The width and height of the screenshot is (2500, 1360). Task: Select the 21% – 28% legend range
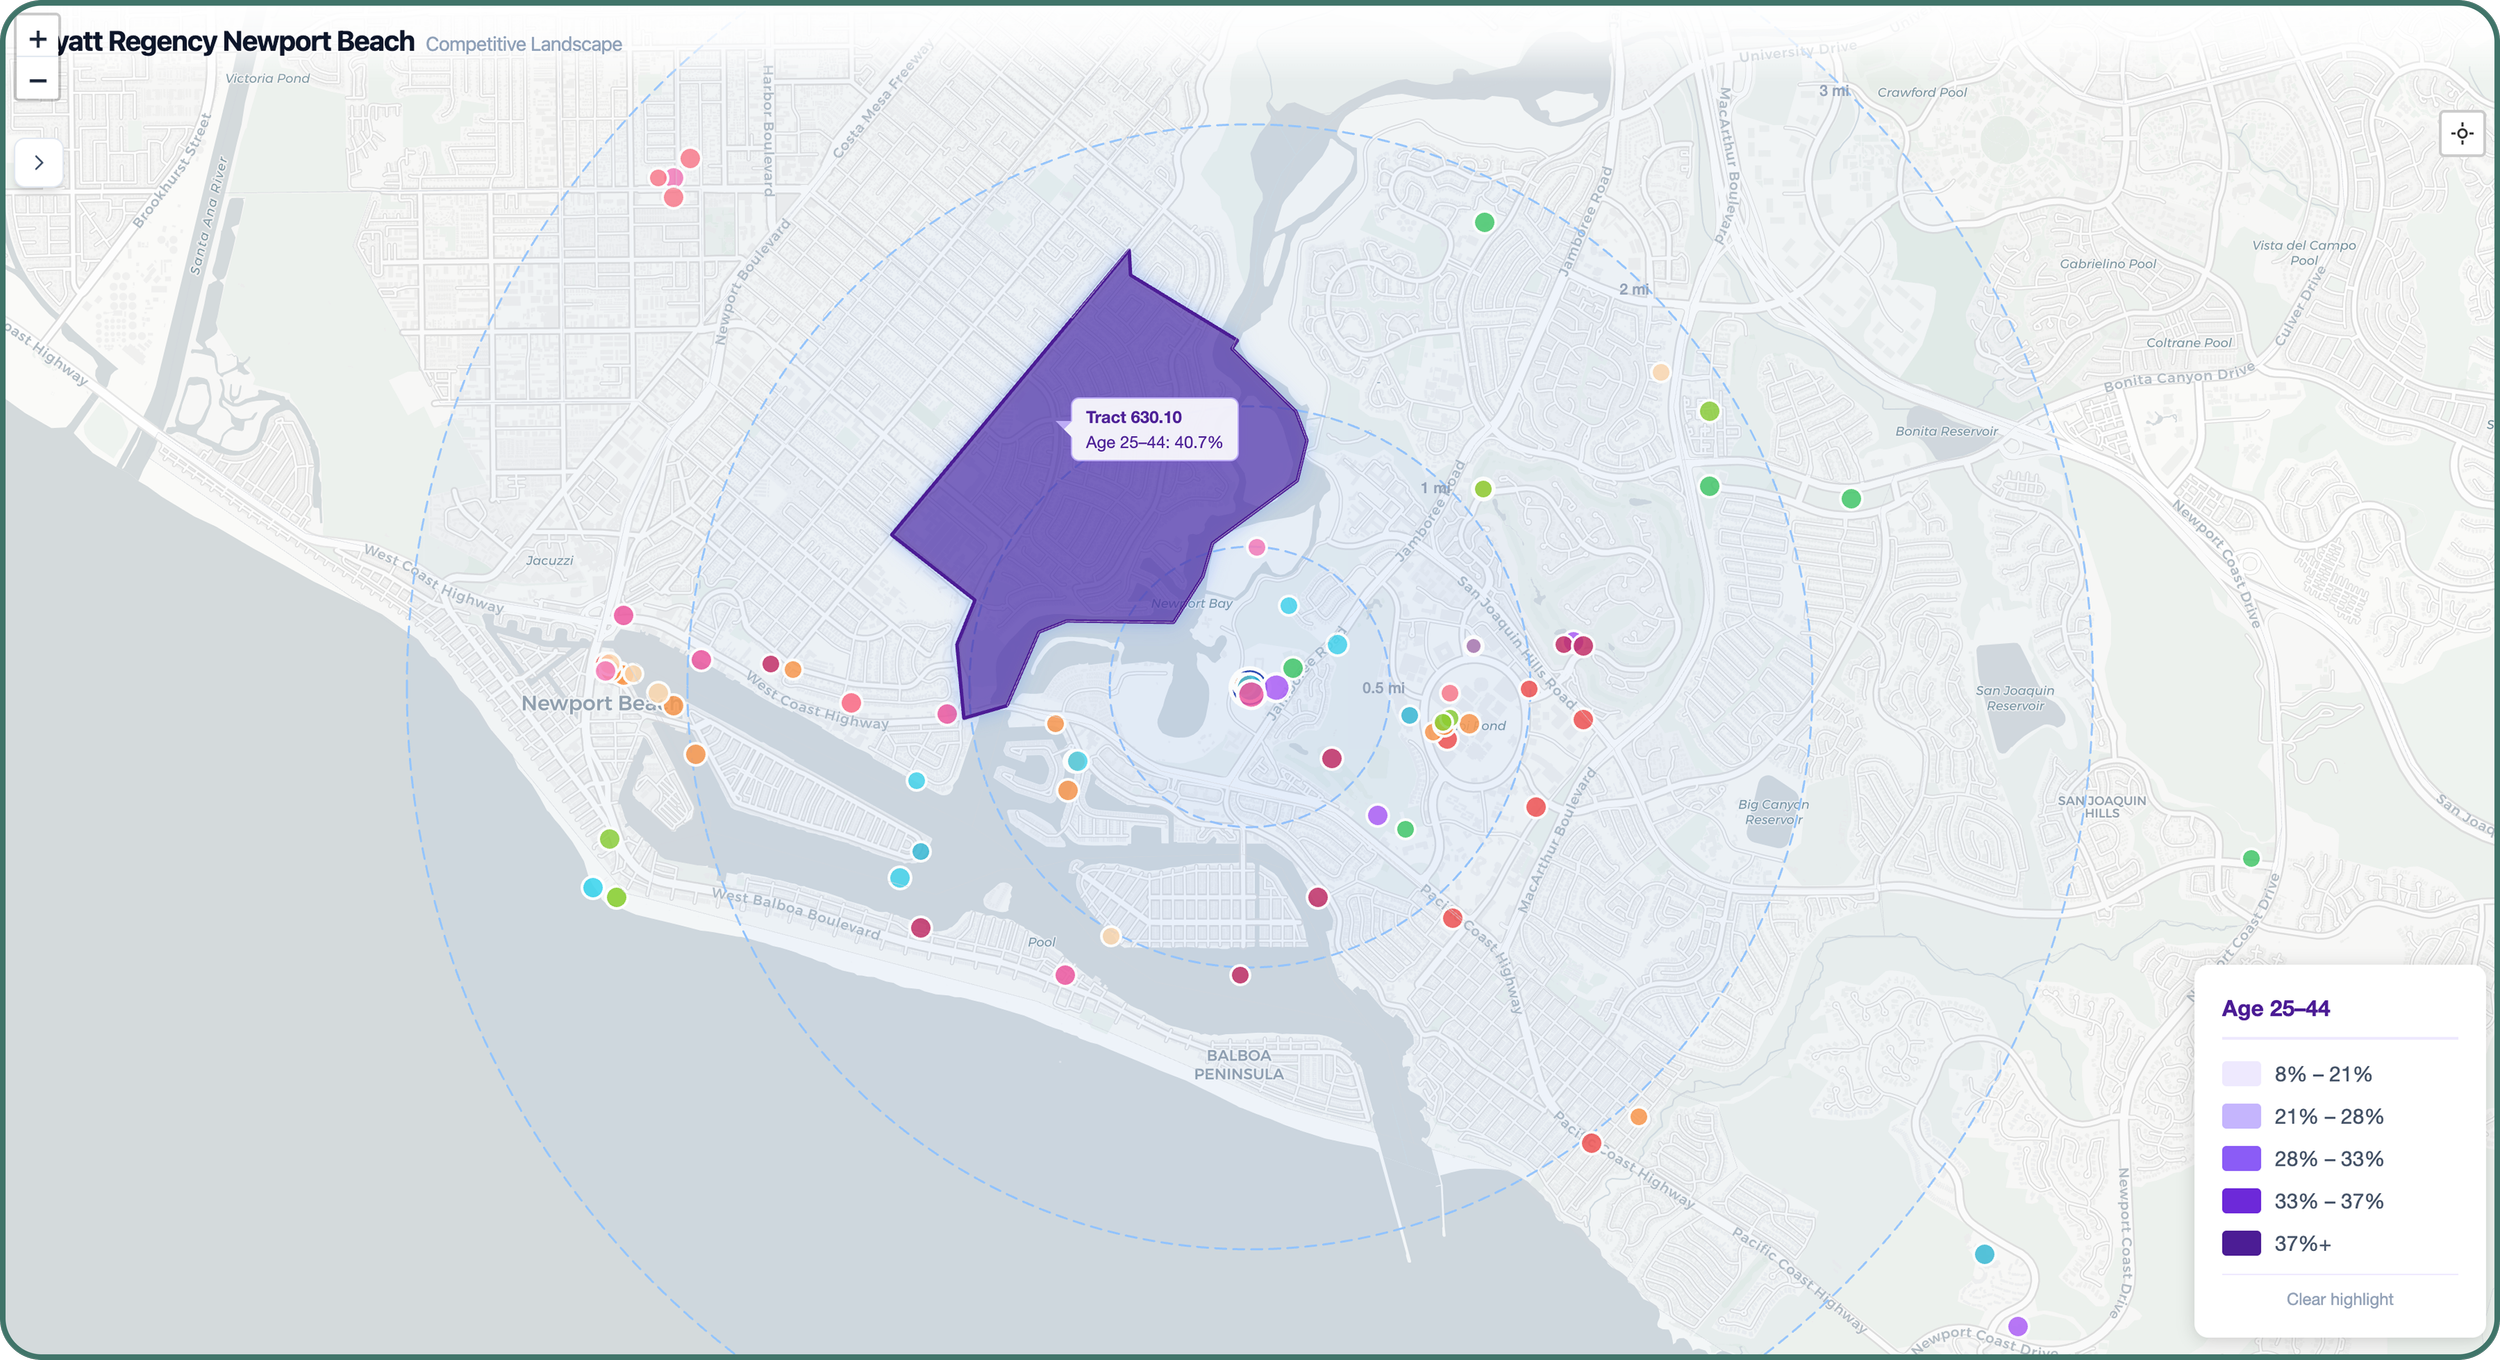[x=2327, y=1116]
